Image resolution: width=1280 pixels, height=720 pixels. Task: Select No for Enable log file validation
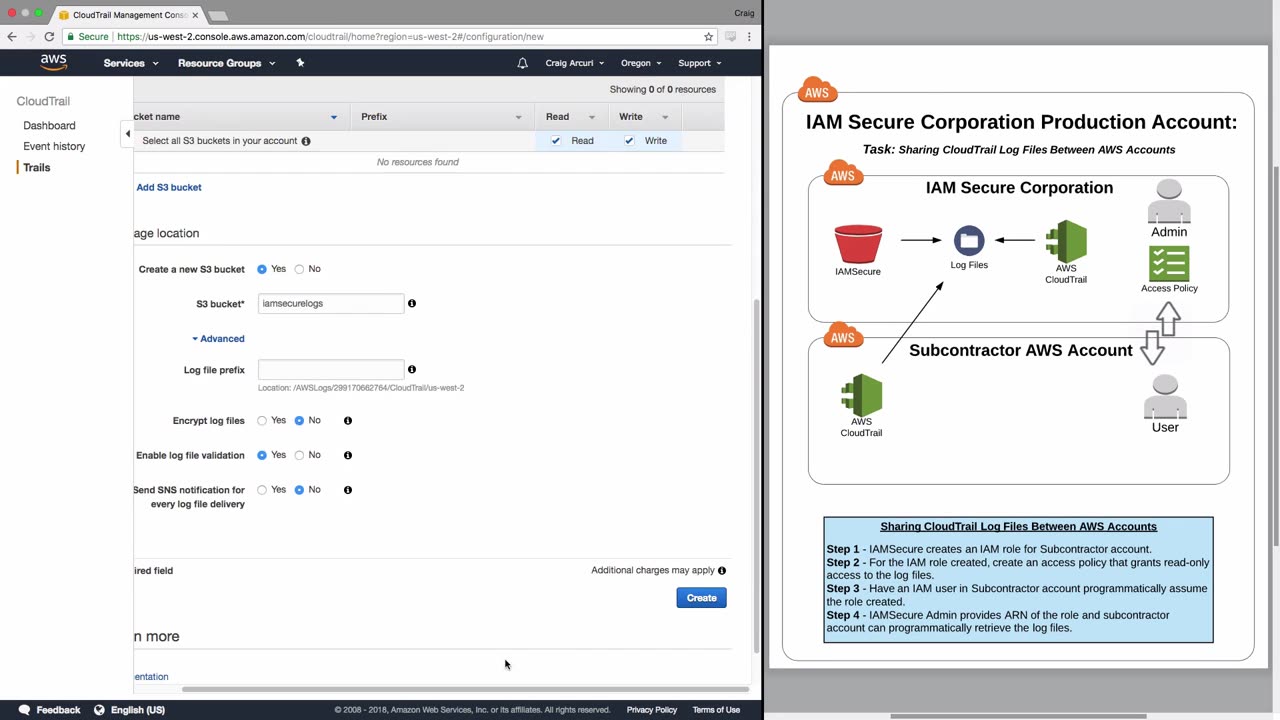click(x=299, y=456)
